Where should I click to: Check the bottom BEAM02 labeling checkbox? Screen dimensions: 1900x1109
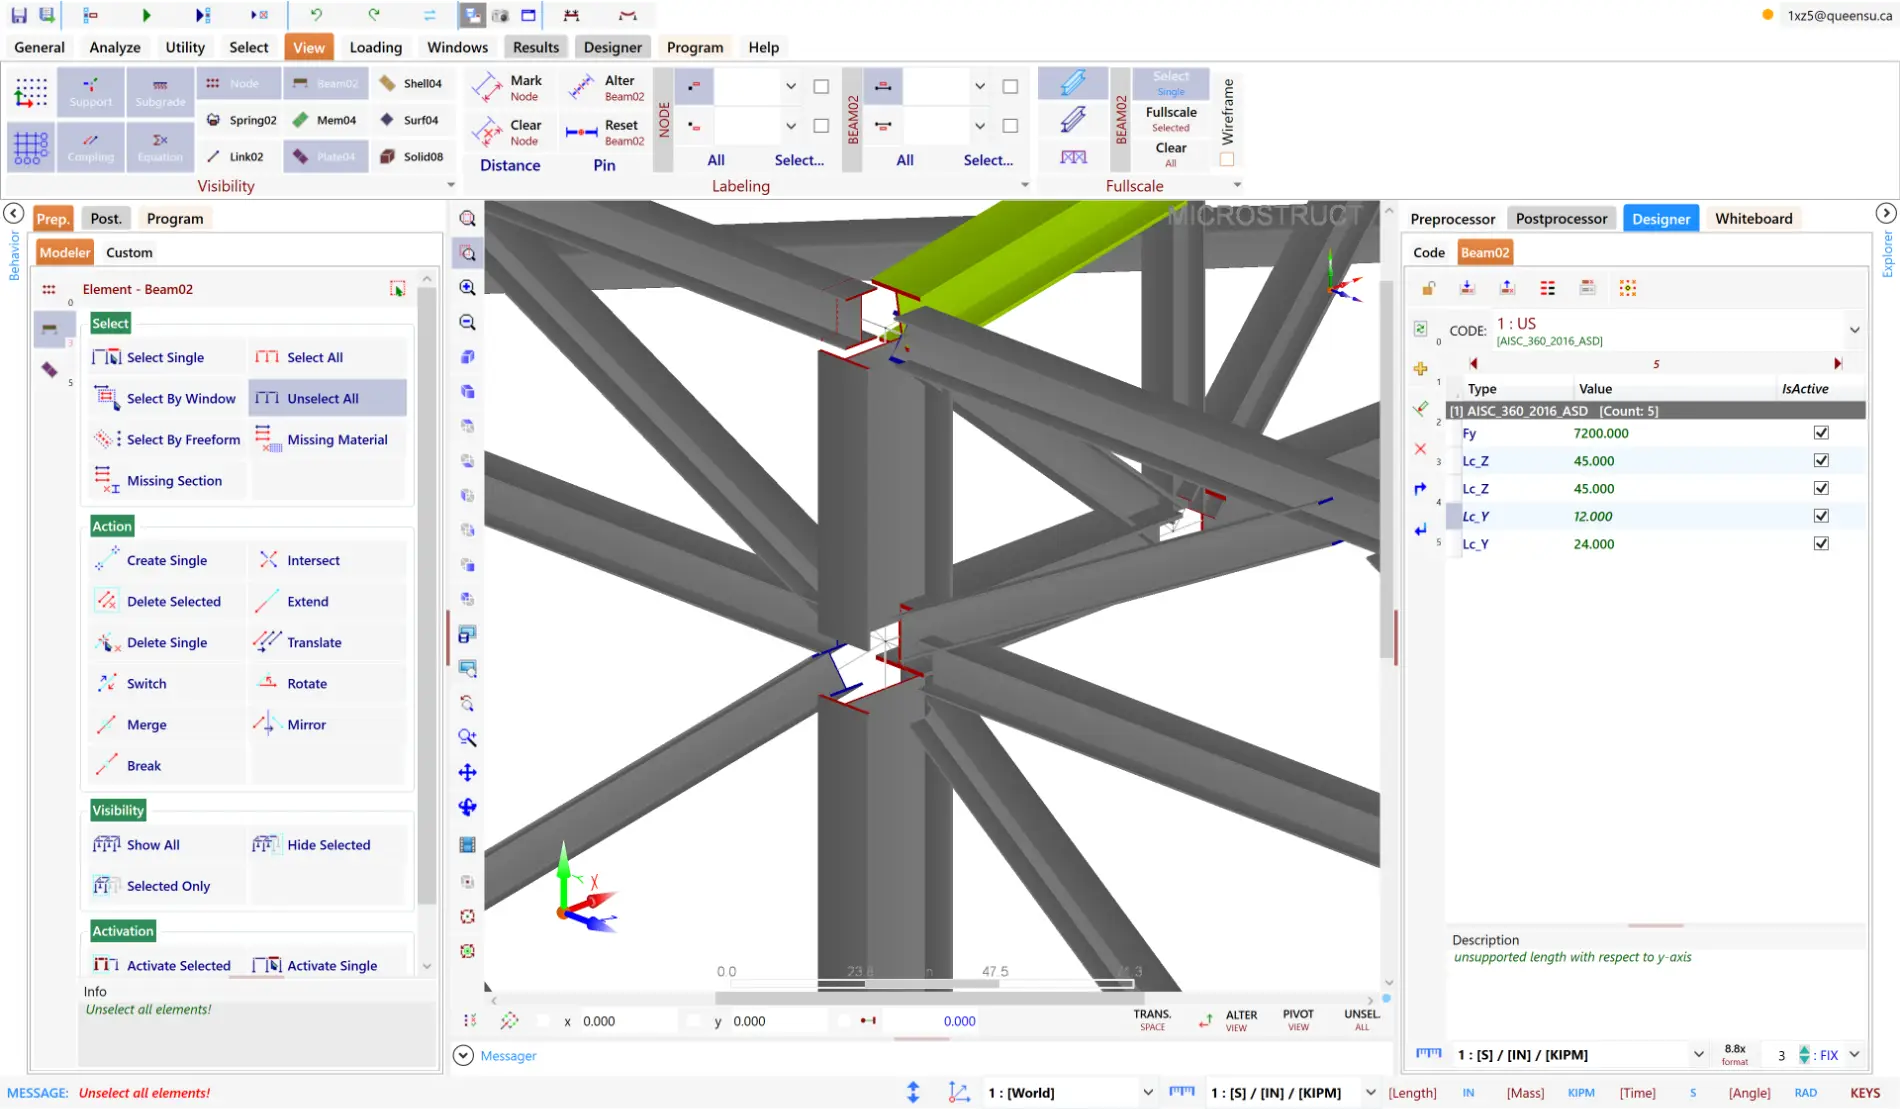(1010, 126)
